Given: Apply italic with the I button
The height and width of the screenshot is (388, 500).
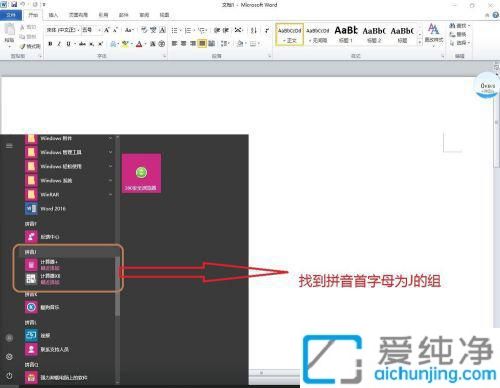Looking at the screenshot, I should click(x=59, y=44).
